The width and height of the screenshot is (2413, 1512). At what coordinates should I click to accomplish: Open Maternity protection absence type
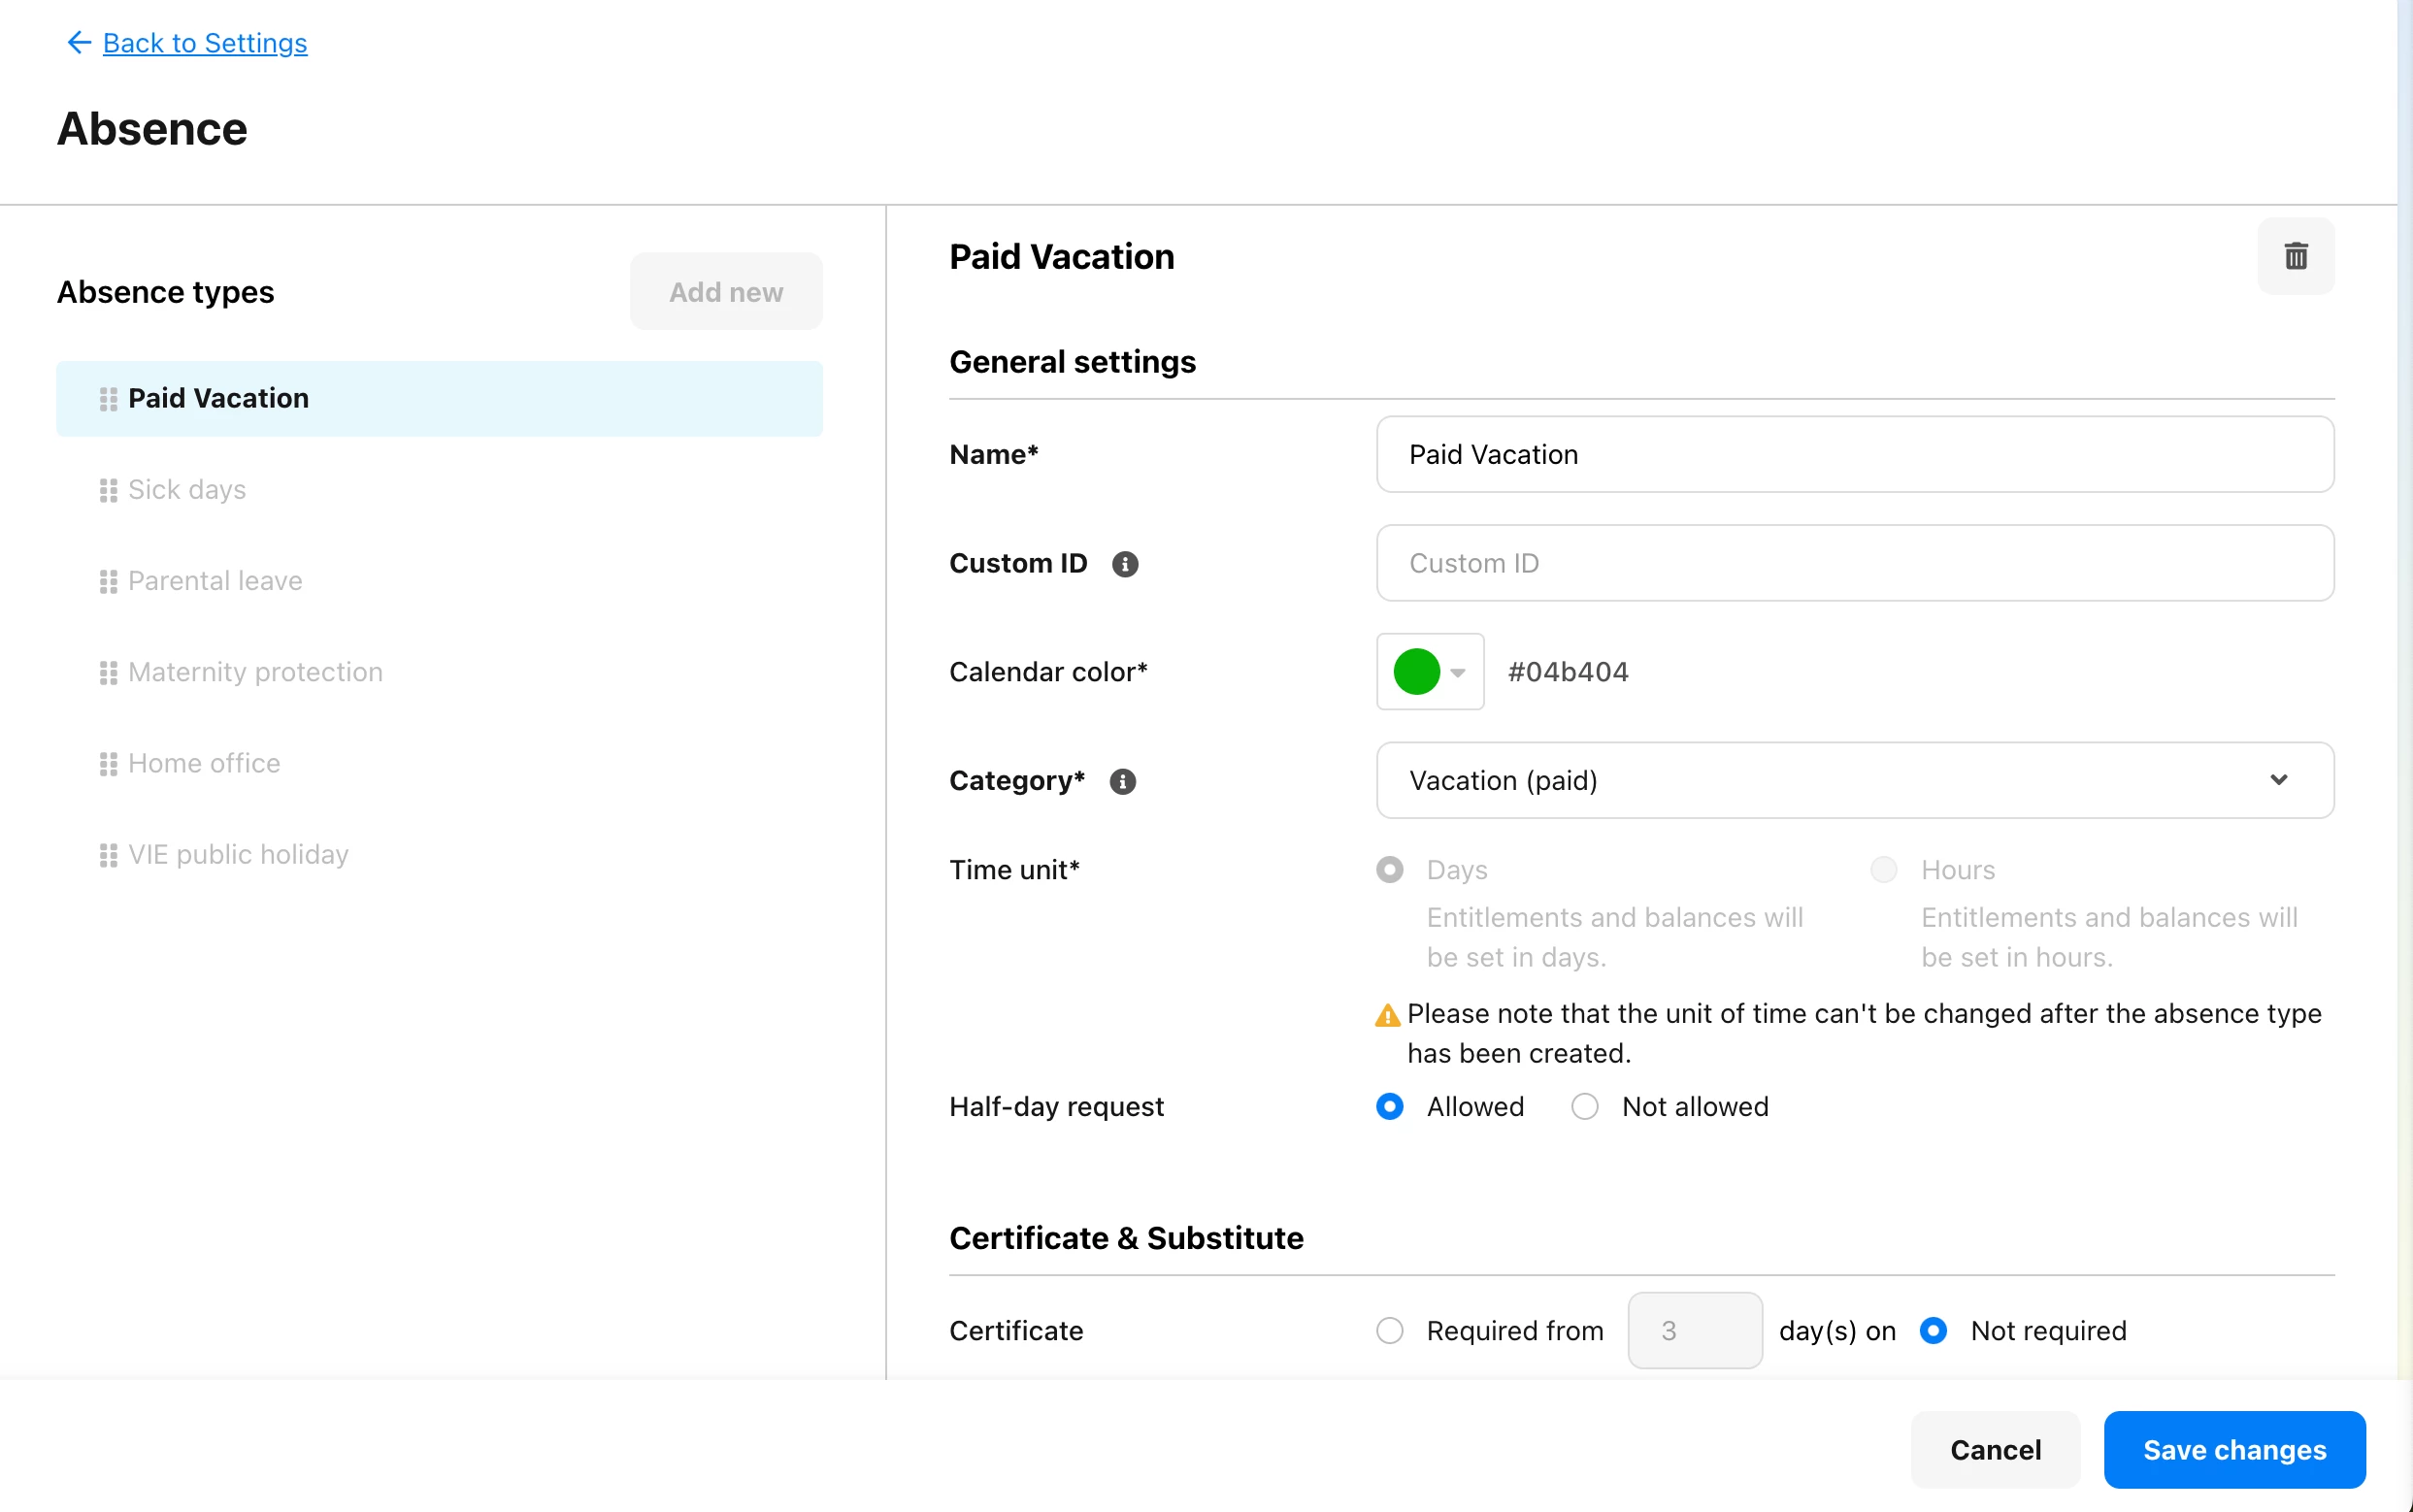coord(255,673)
